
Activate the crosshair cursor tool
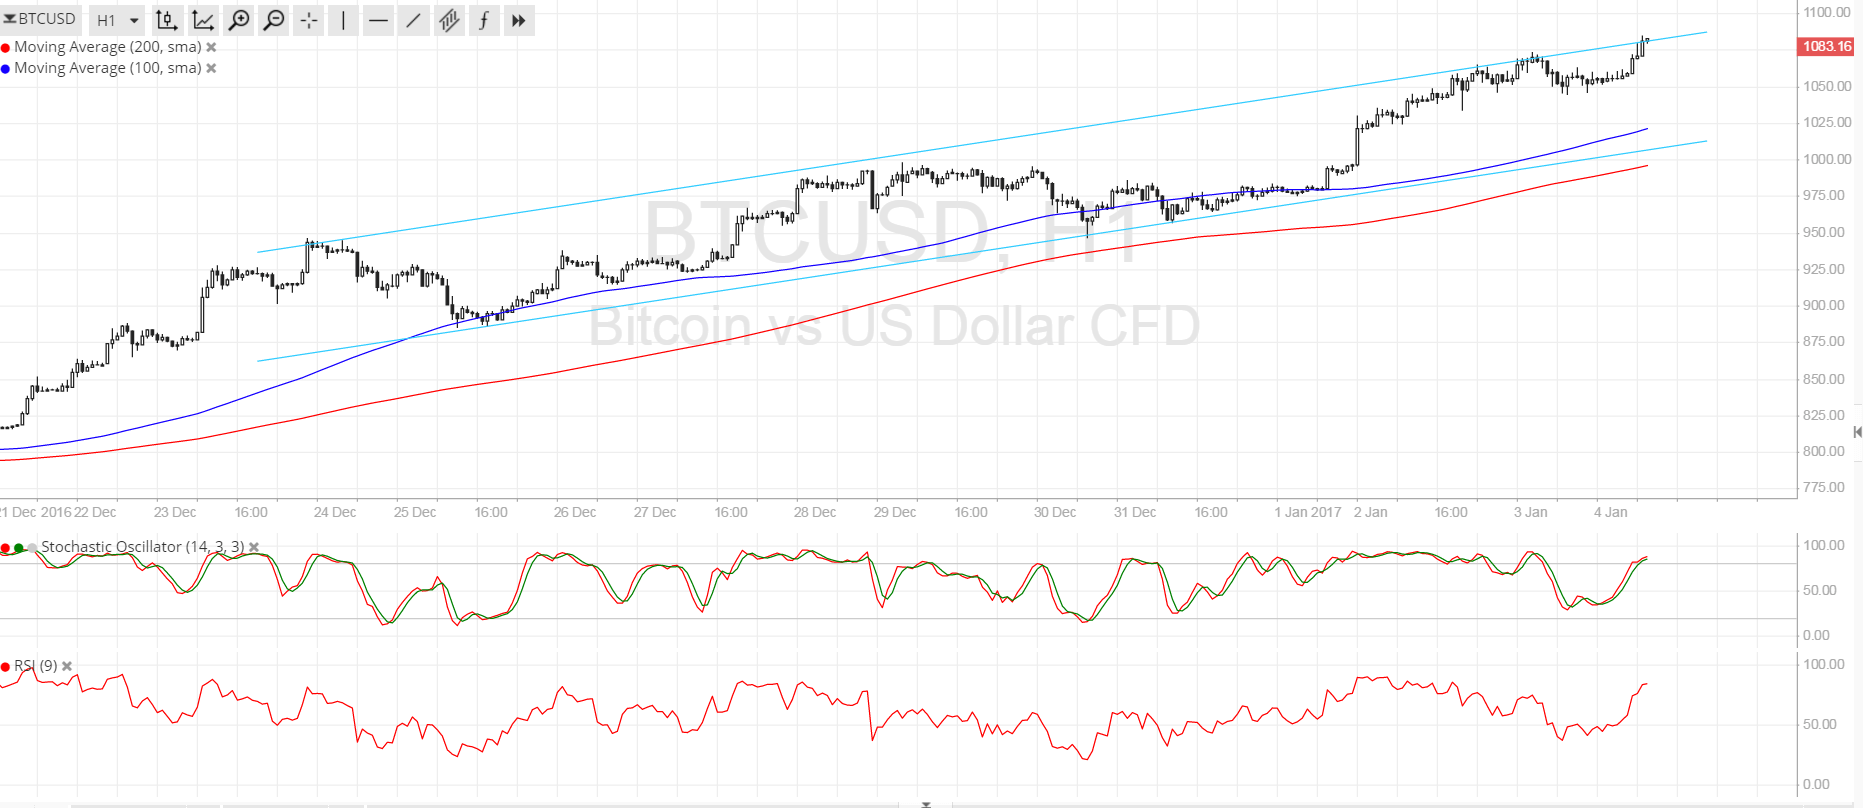pos(309,20)
